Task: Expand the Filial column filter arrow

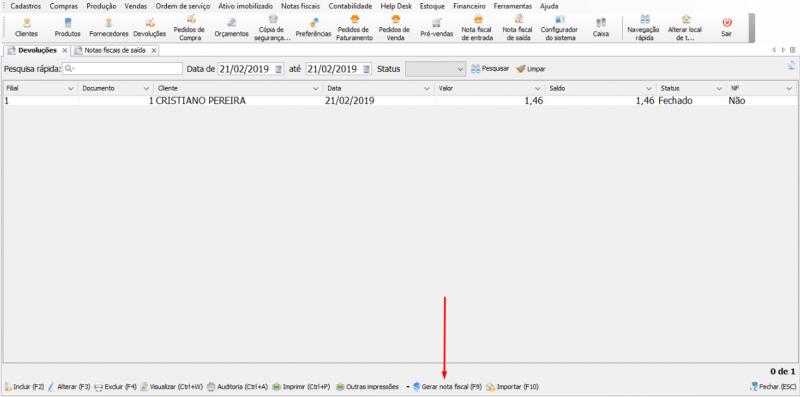Action: pyautogui.click(x=70, y=89)
